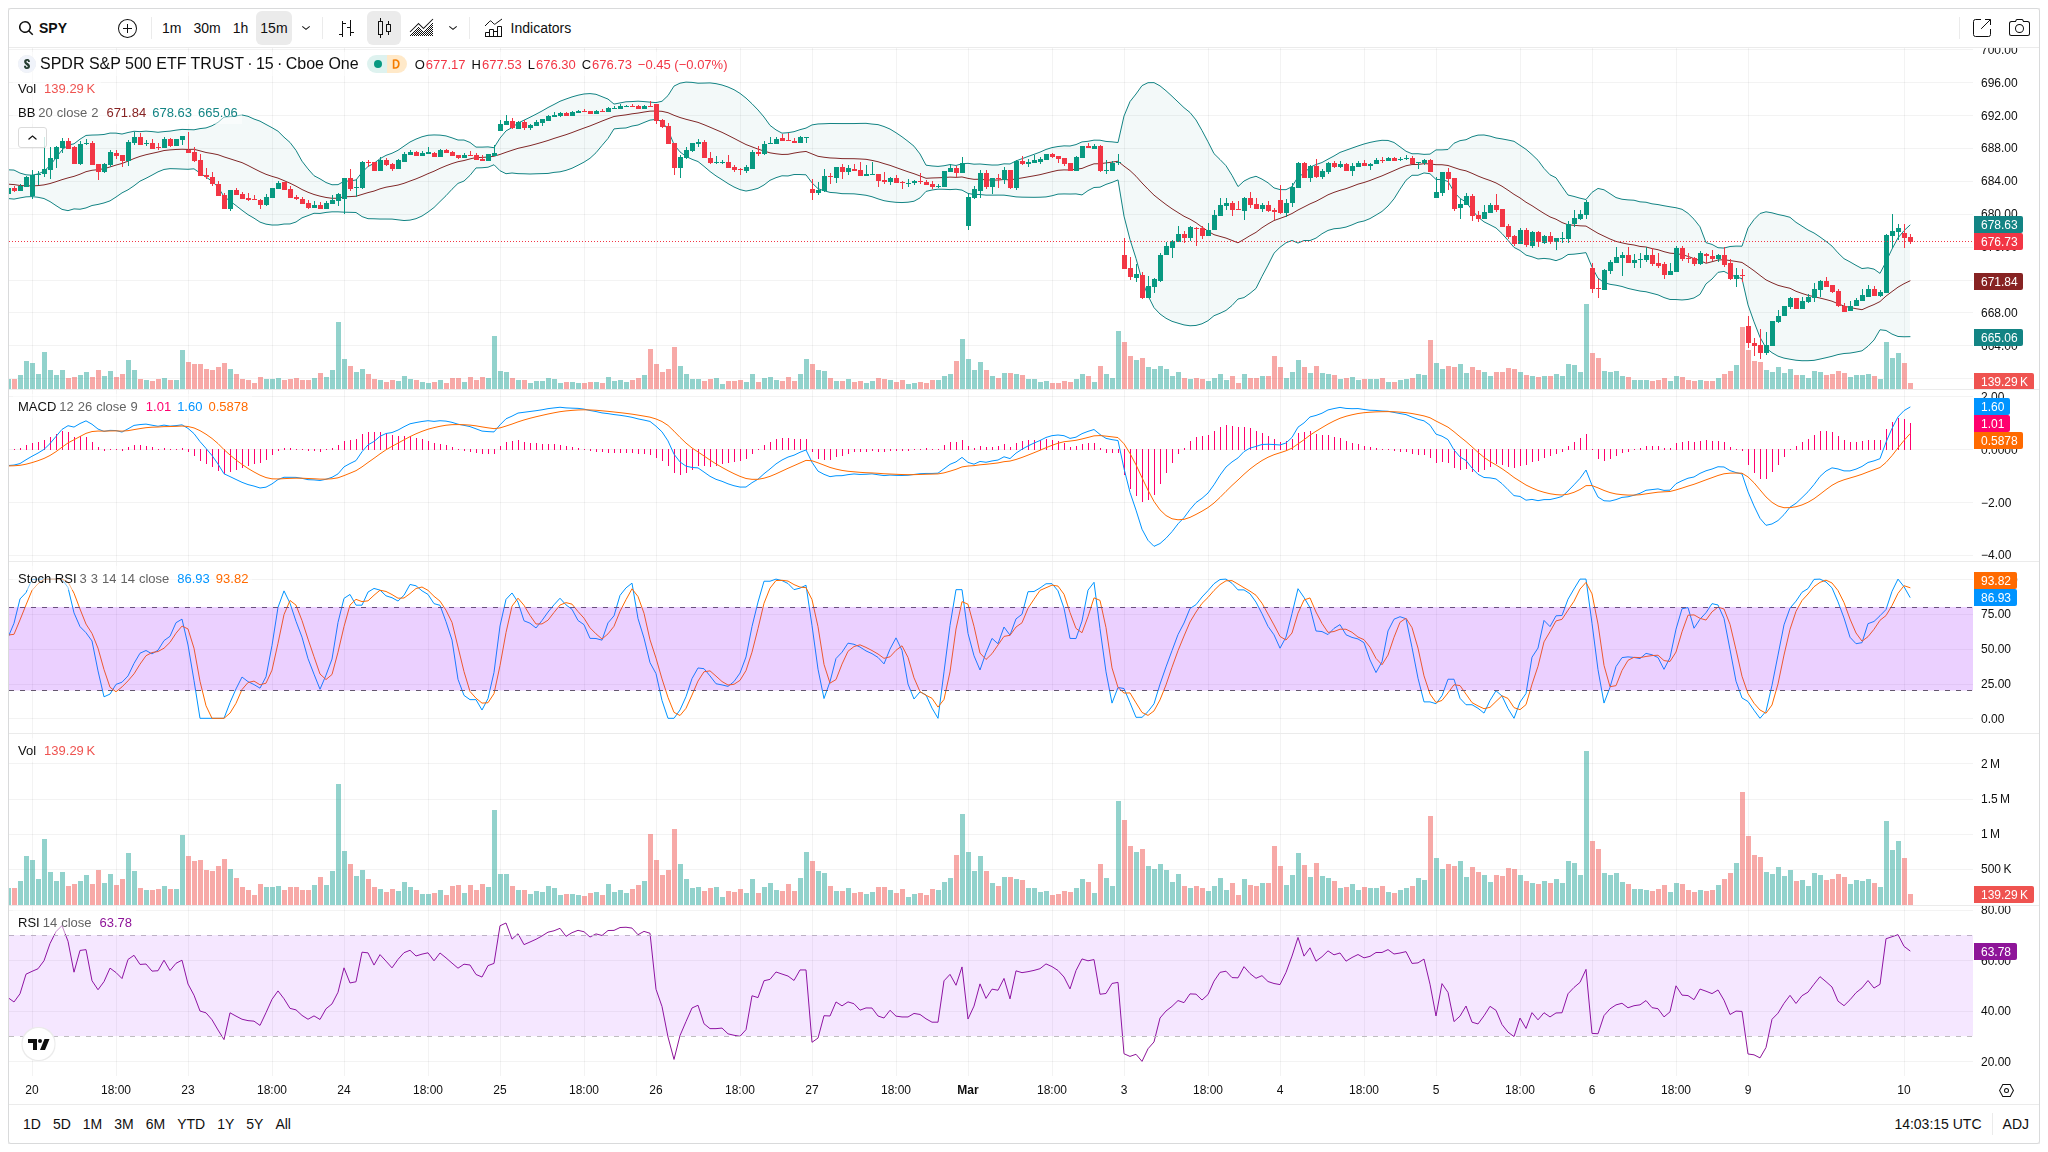Toggle the ADJ adjustment button
The image size is (2048, 1152).
[x=2015, y=1124]
